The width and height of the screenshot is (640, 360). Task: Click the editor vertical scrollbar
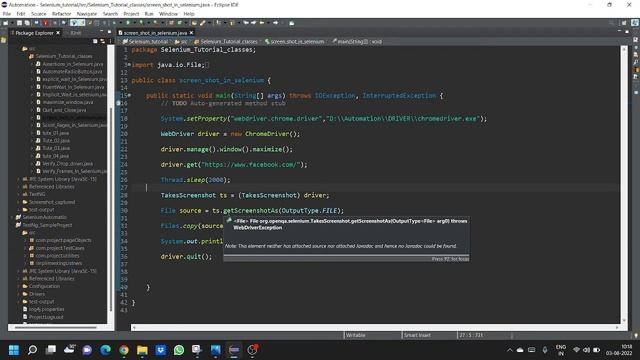624,184
